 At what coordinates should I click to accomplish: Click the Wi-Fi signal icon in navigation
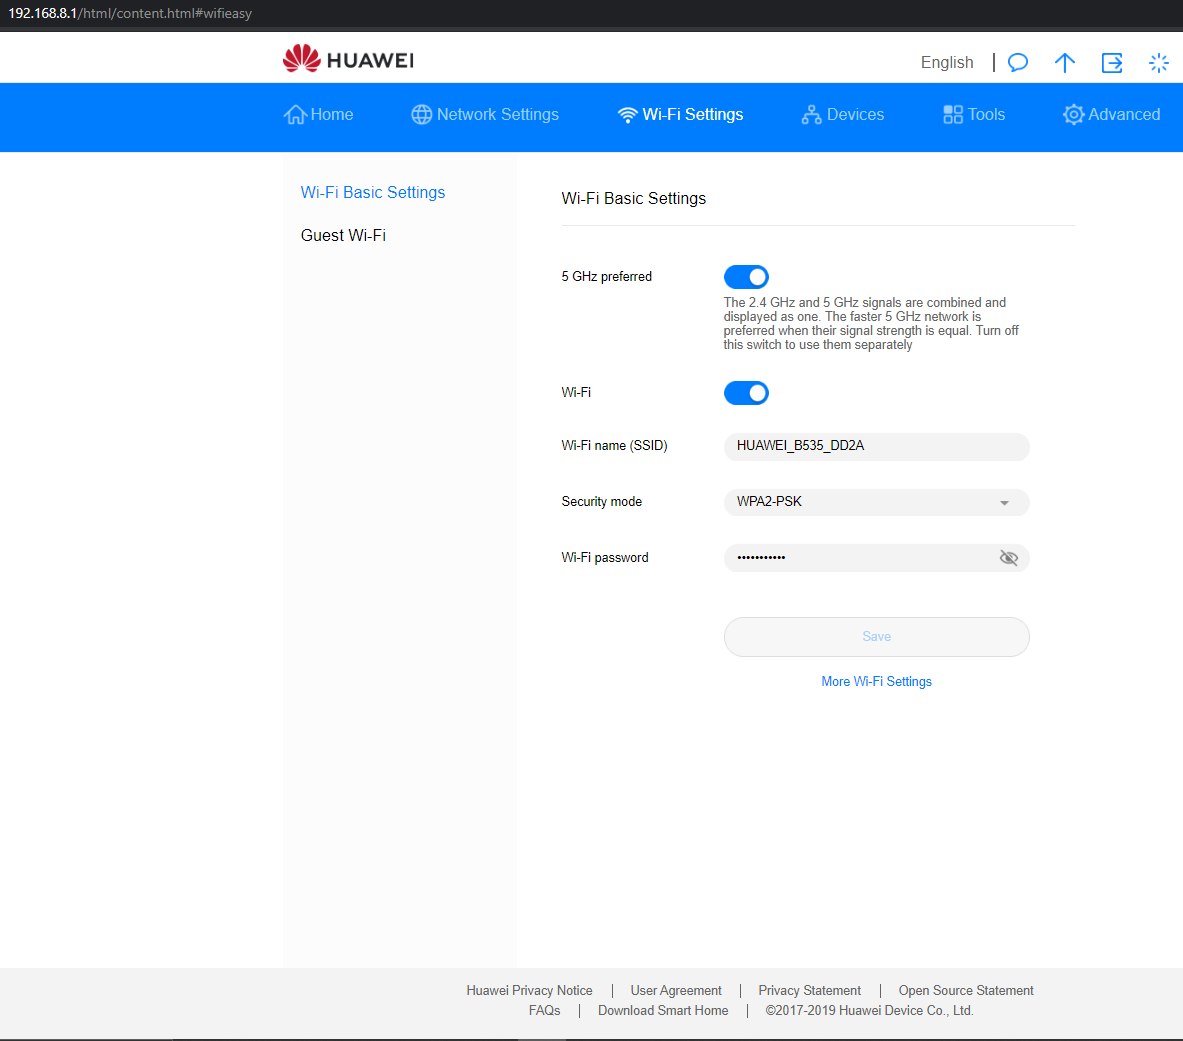tap(627, 115)
